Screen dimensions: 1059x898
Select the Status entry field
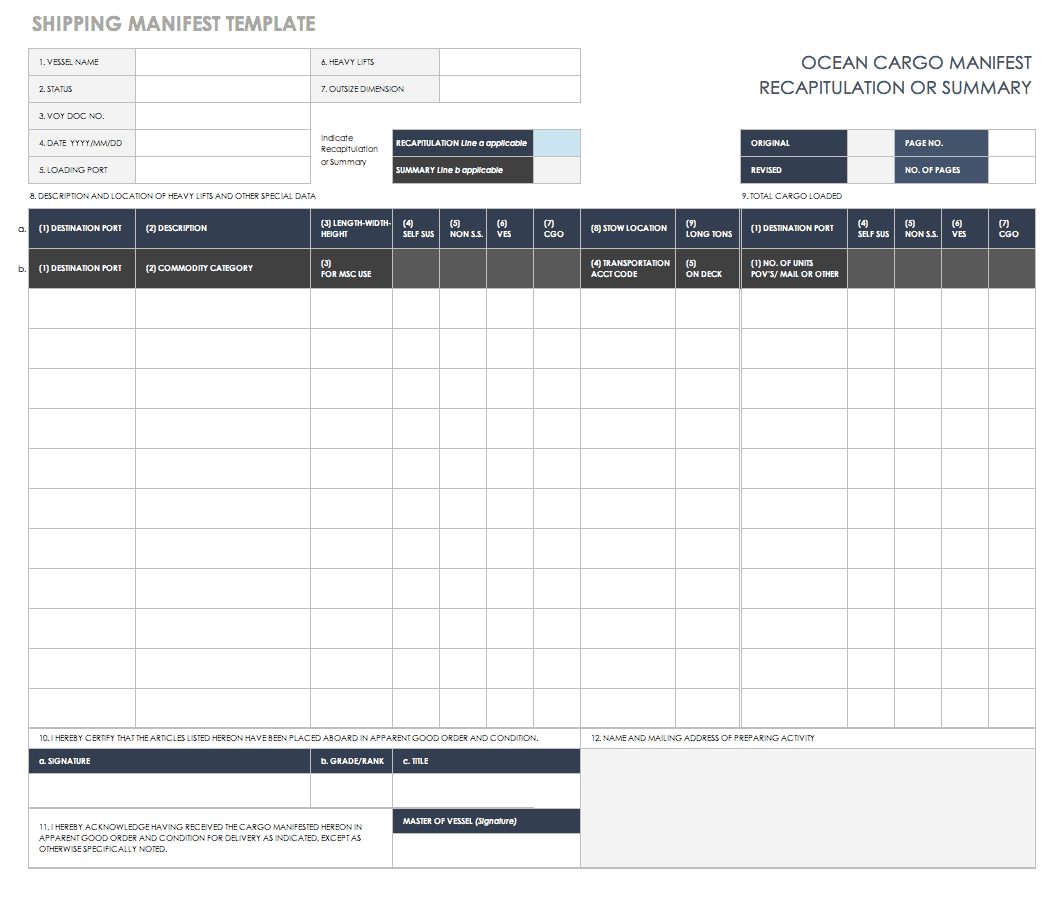222,89
